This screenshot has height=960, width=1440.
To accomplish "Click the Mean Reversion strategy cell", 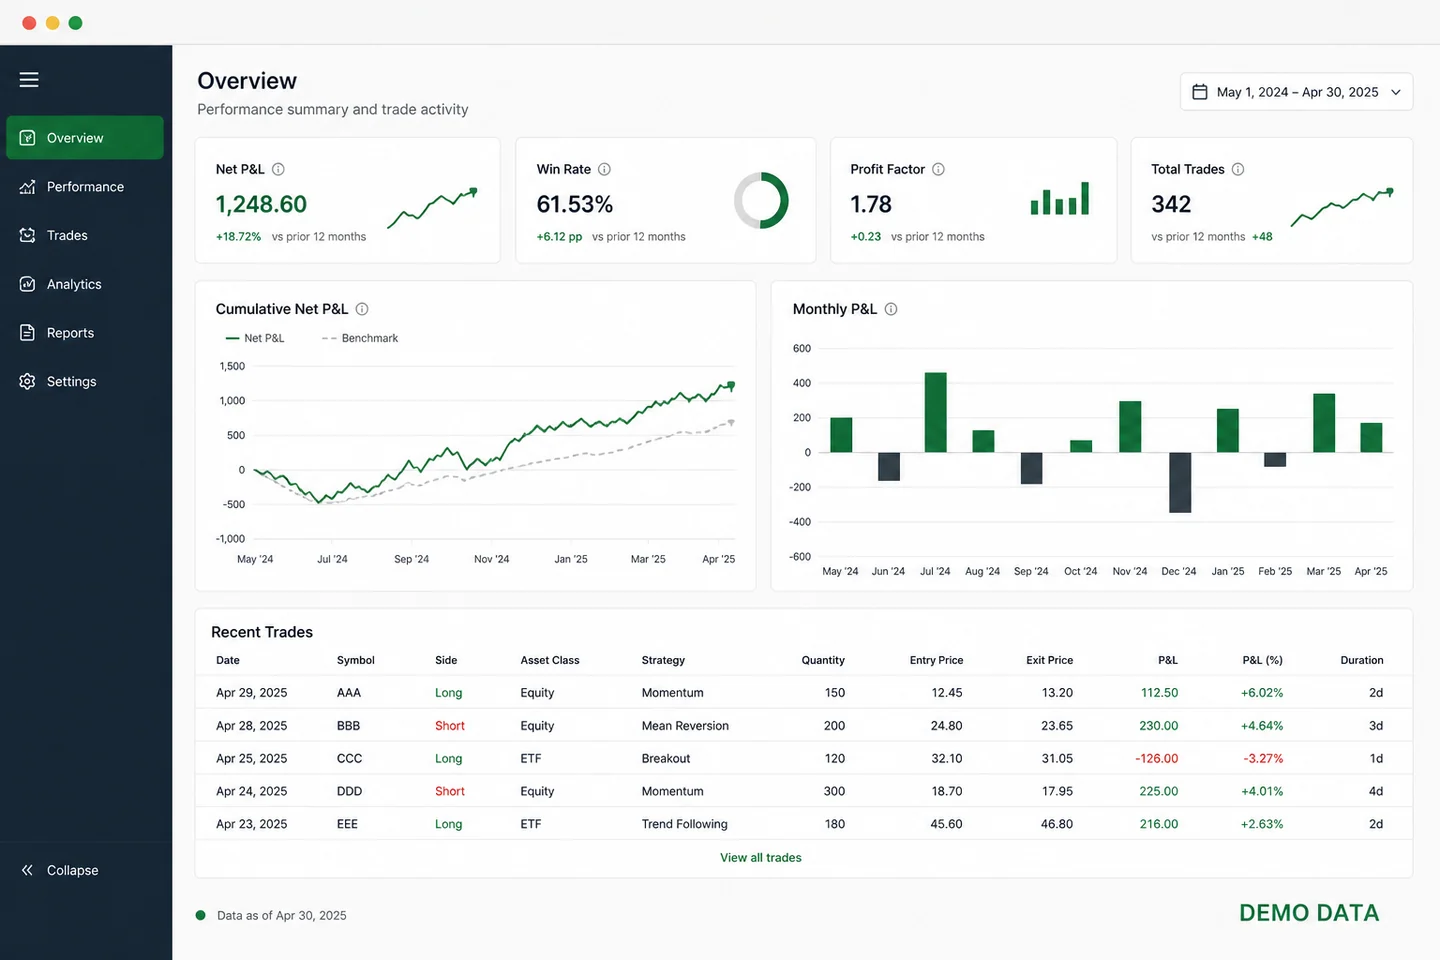I will pyautogui.click(x=685, y=726).
